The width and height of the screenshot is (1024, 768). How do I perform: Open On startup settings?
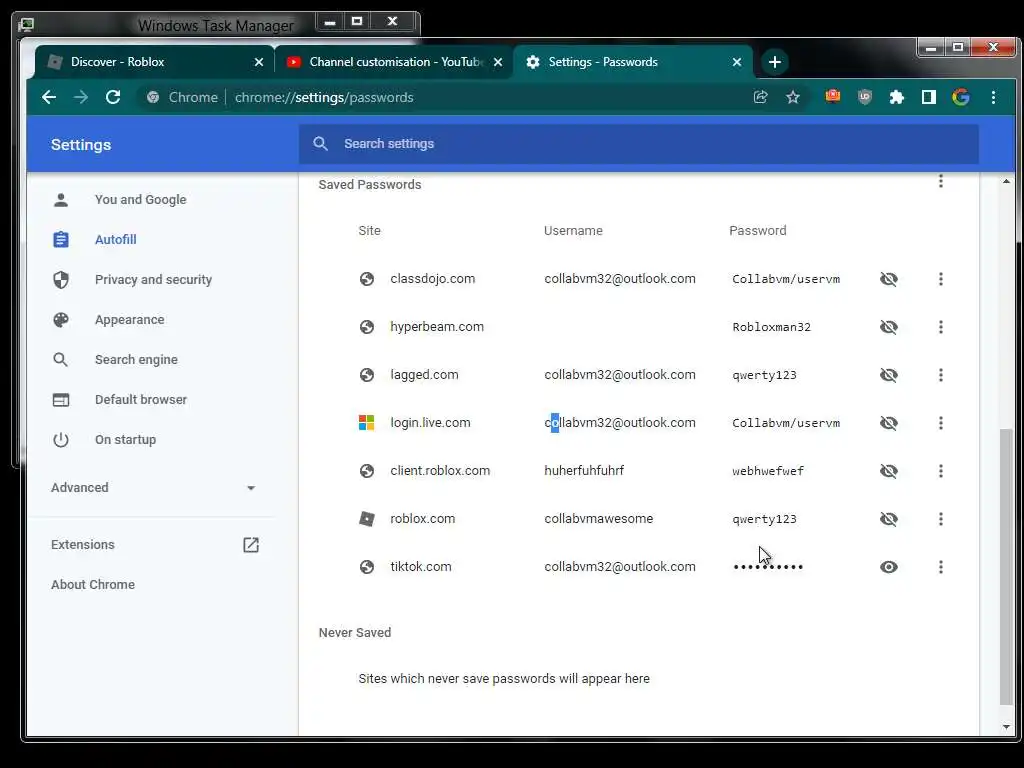125,440
